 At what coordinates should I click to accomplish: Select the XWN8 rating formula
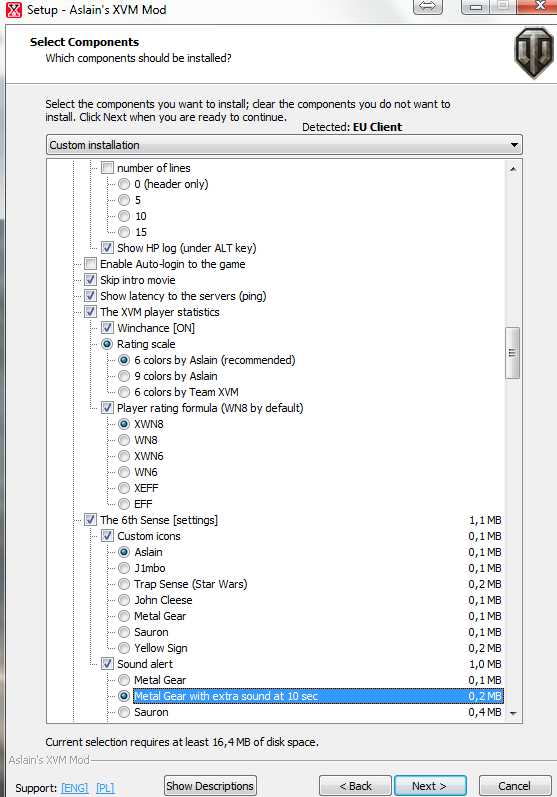(x=124, y=424)
